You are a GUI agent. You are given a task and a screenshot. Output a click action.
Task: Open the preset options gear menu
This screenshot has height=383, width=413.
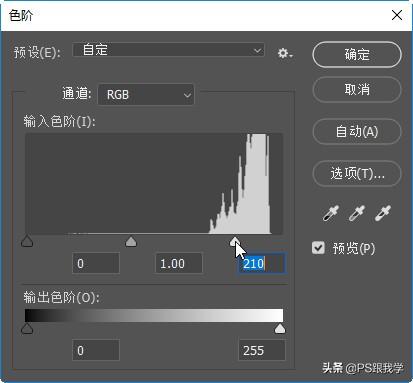285,53
